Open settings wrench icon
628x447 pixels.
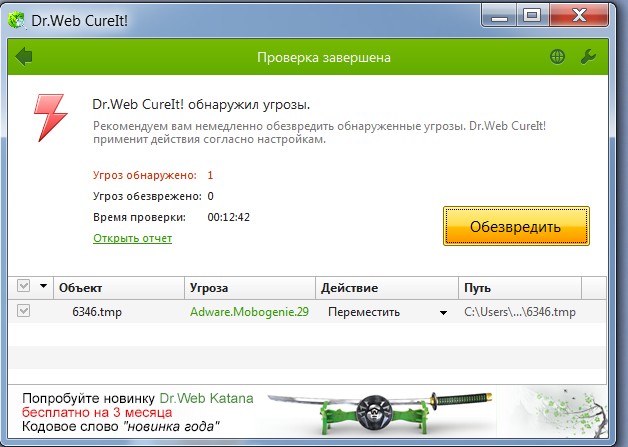tap(588, 56)
